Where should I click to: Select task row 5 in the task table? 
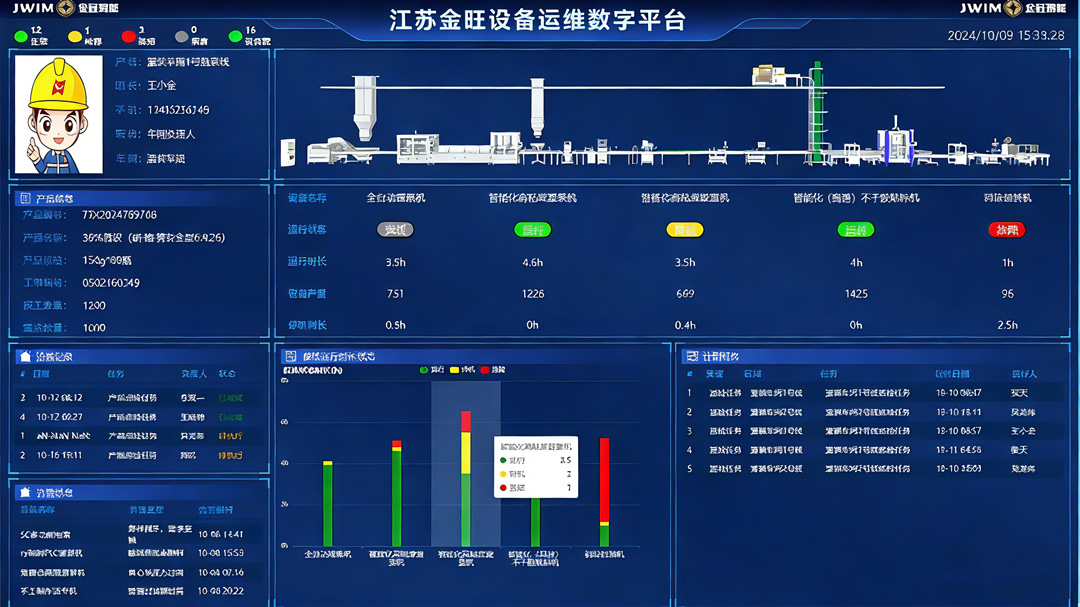click(x=860, y=468)
